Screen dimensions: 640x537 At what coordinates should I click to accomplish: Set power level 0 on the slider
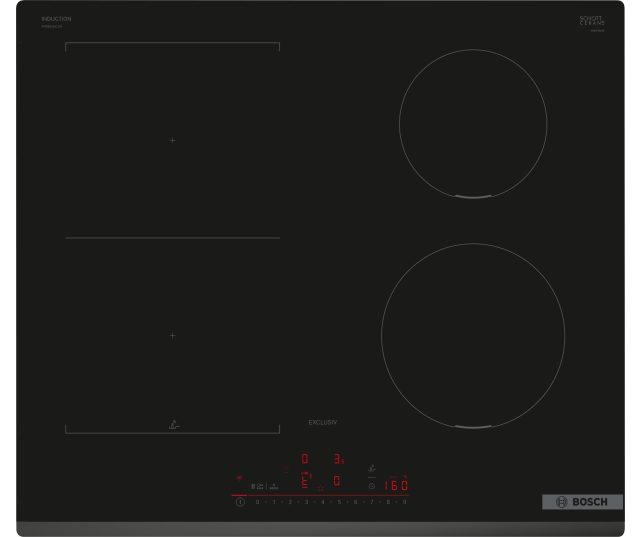coord(257,501)
